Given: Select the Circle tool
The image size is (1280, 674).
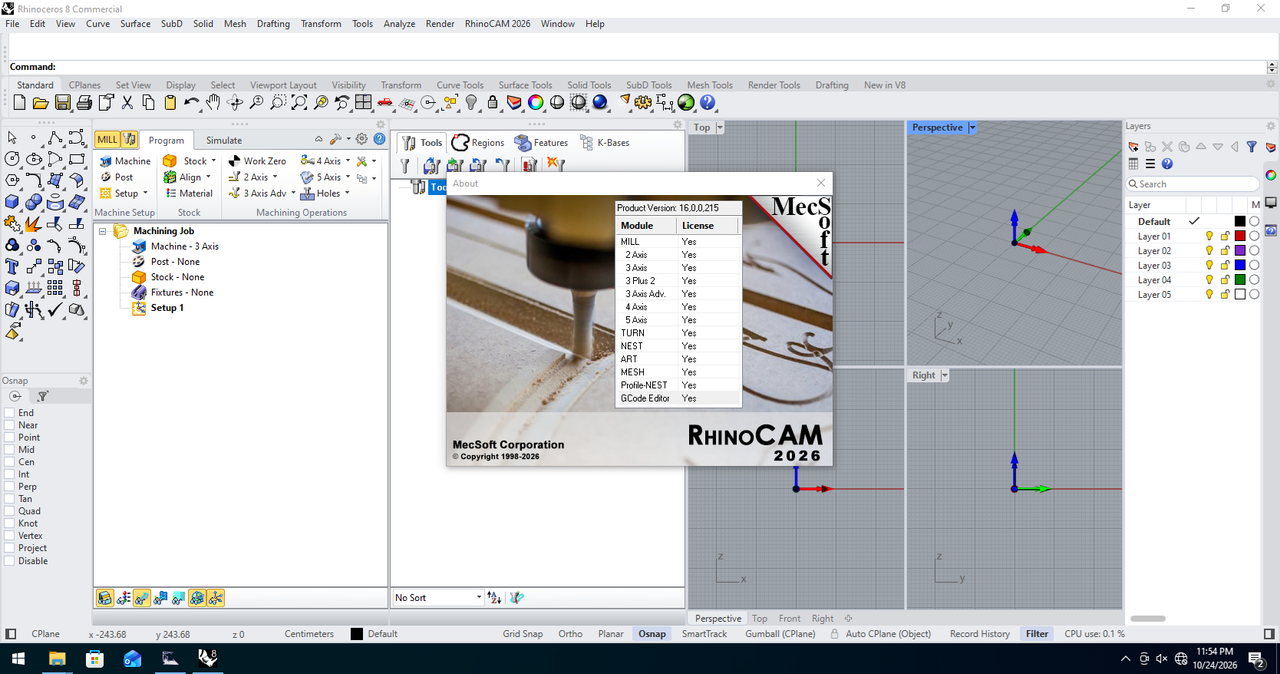Looking at the screenshot, I should tap(12, 159).
